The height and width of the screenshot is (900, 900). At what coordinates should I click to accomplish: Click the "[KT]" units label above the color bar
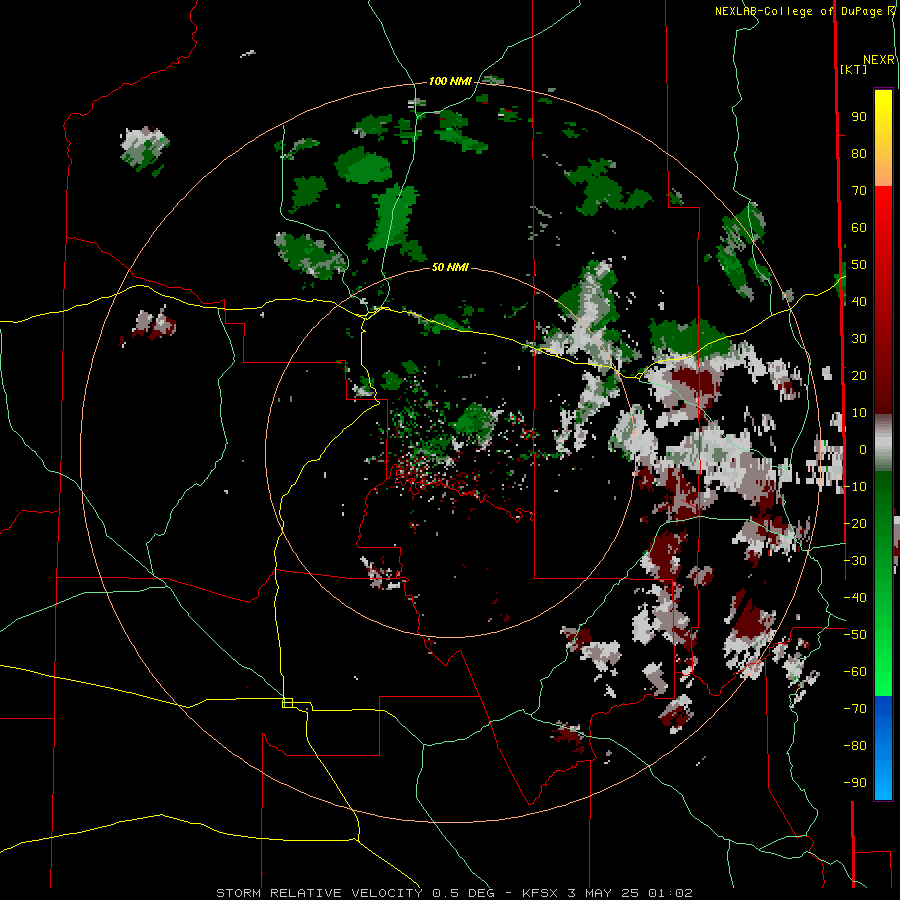tap(854, 69)
